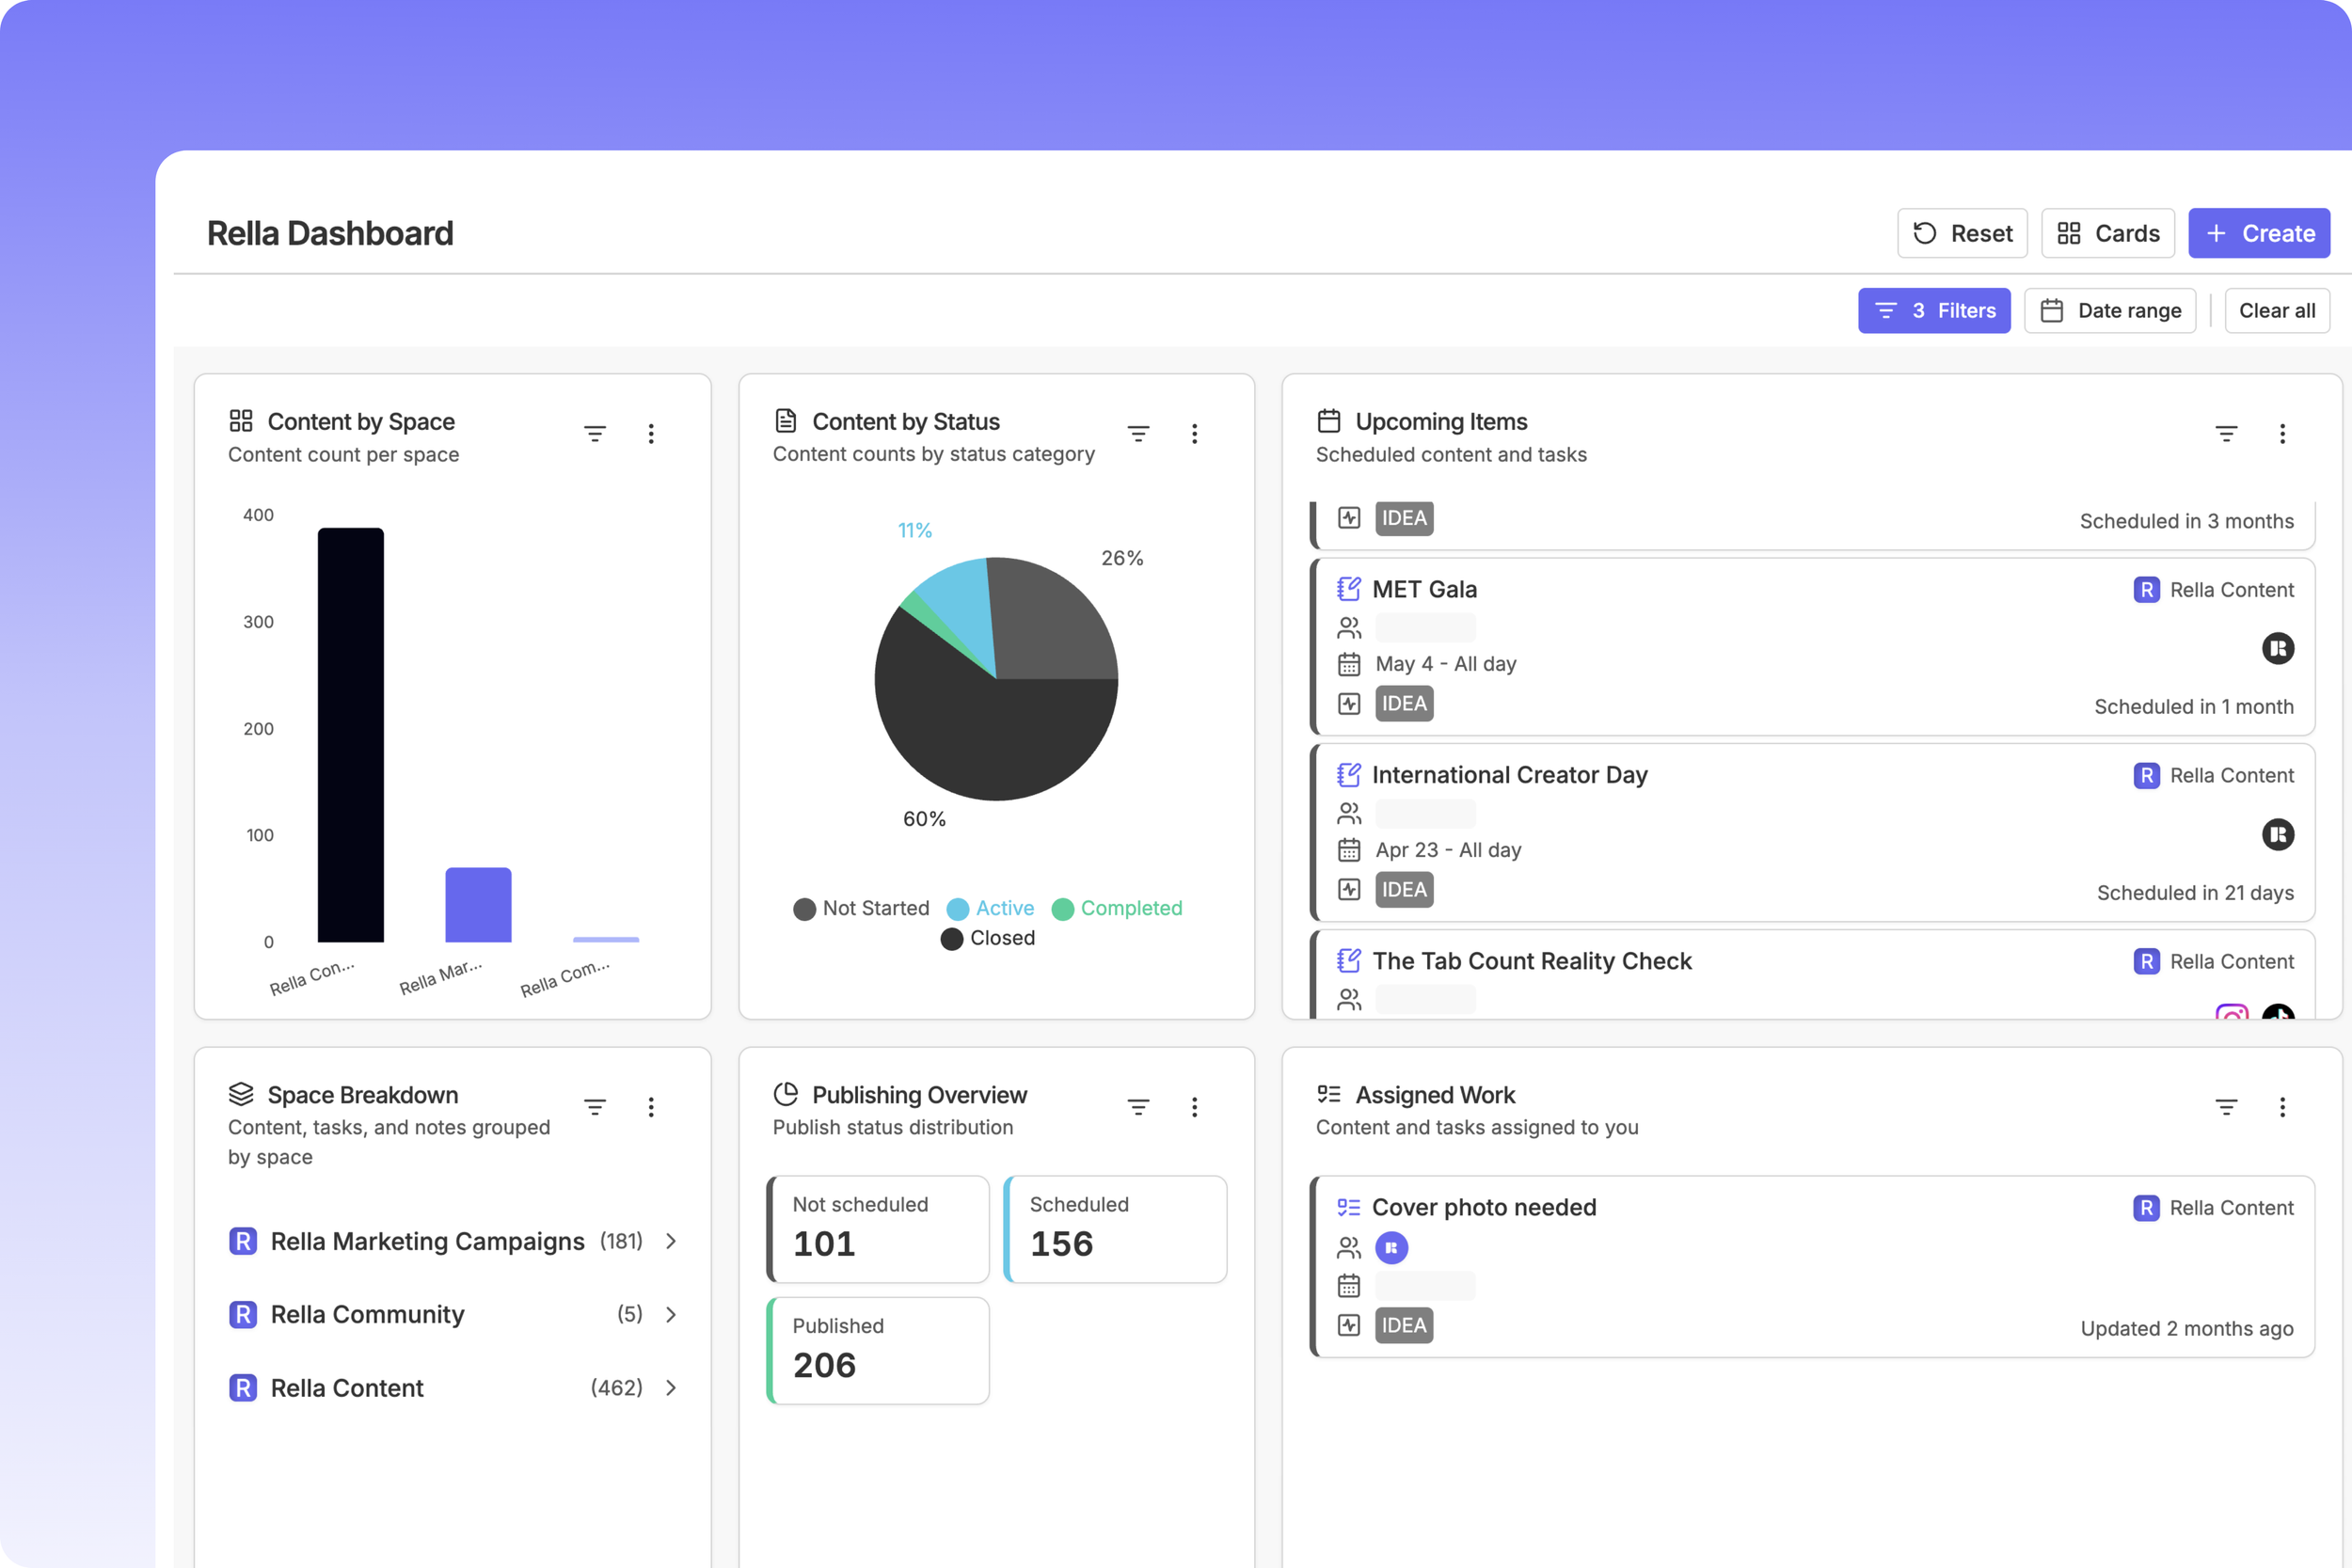
Task: Open three-dot menu on Assigned Work card
Action: click(2282, 1106)
